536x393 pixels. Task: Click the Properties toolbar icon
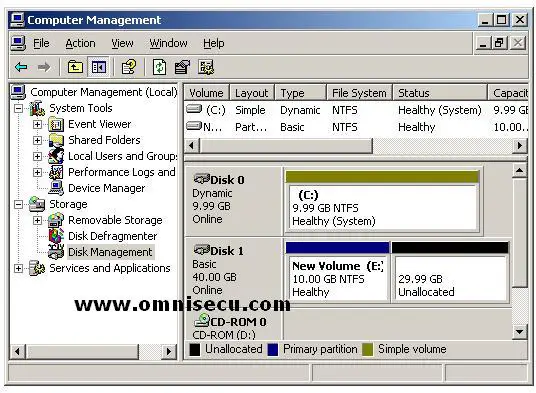182,67
